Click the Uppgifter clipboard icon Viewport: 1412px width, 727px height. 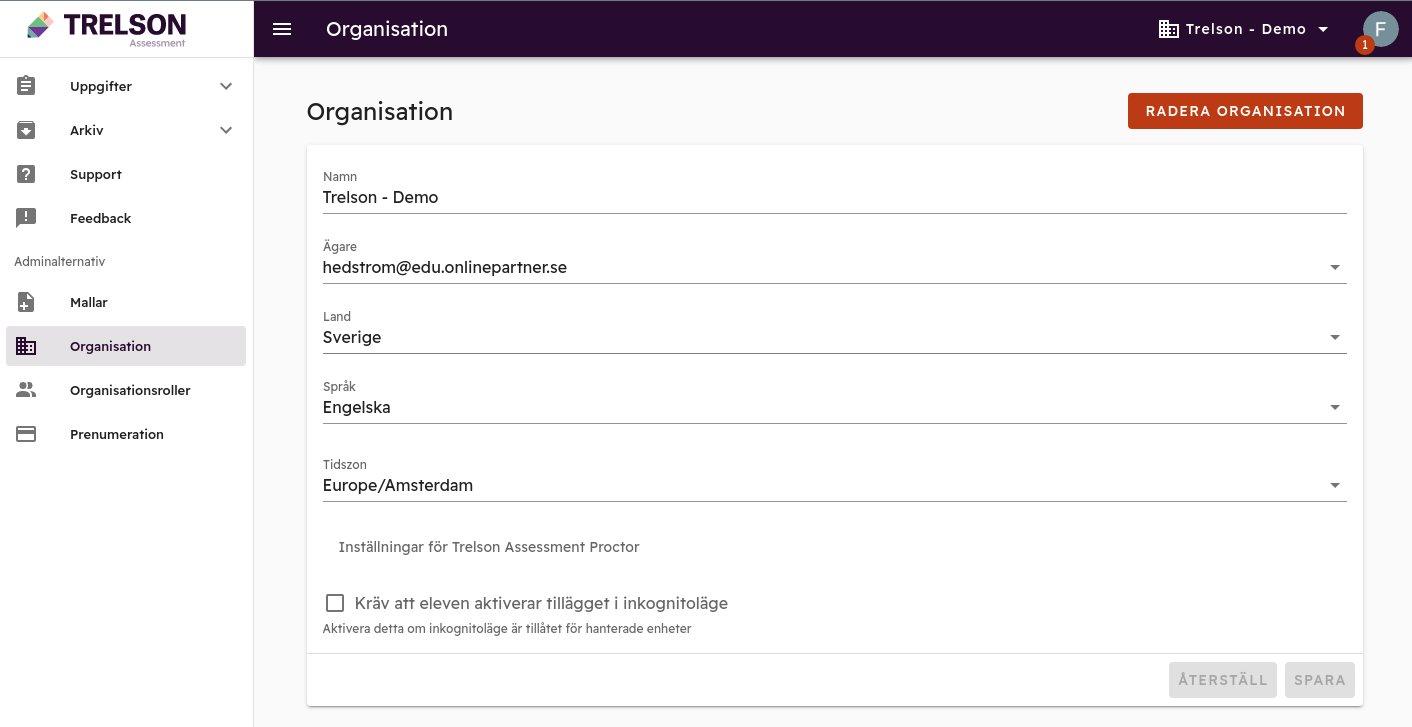tap(26, 86)
